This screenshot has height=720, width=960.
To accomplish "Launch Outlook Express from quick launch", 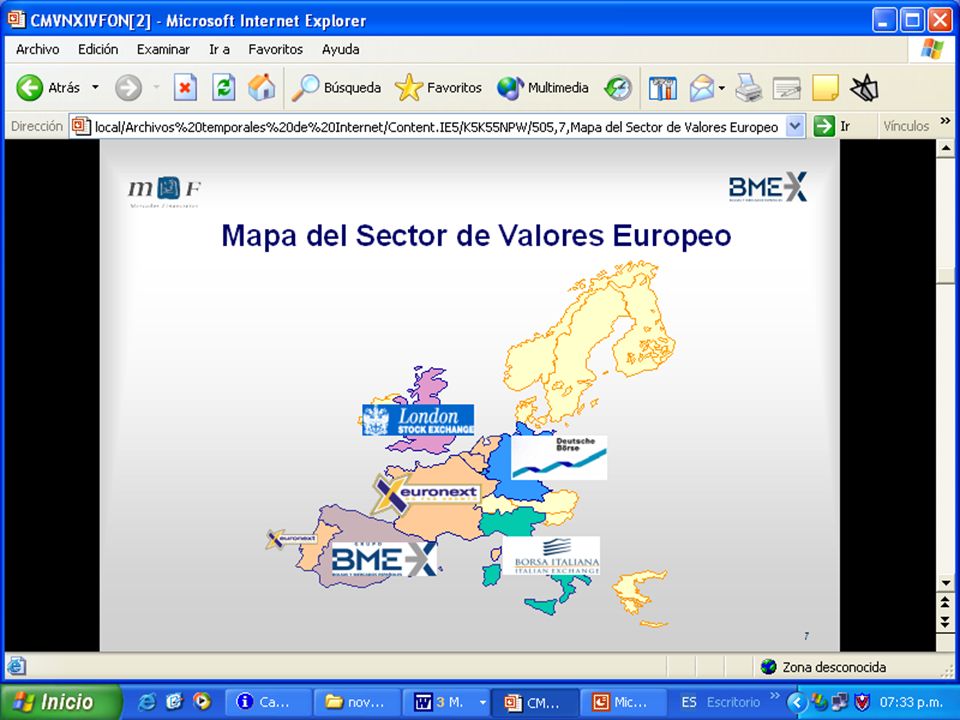I will (x=174, y=702).
